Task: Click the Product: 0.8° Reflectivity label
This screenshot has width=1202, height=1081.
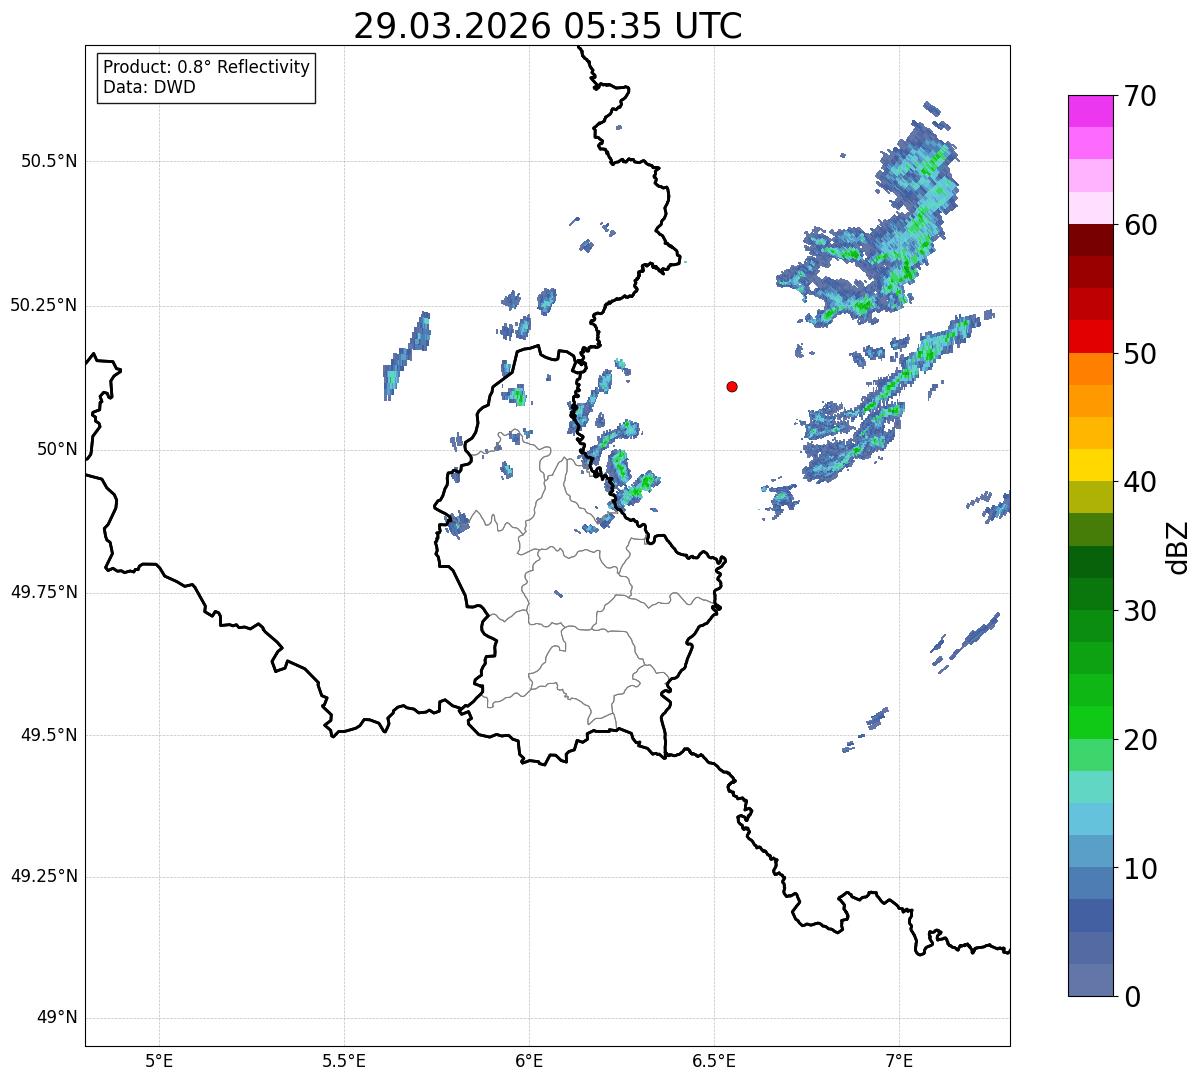Action: [x=207, y=67]
